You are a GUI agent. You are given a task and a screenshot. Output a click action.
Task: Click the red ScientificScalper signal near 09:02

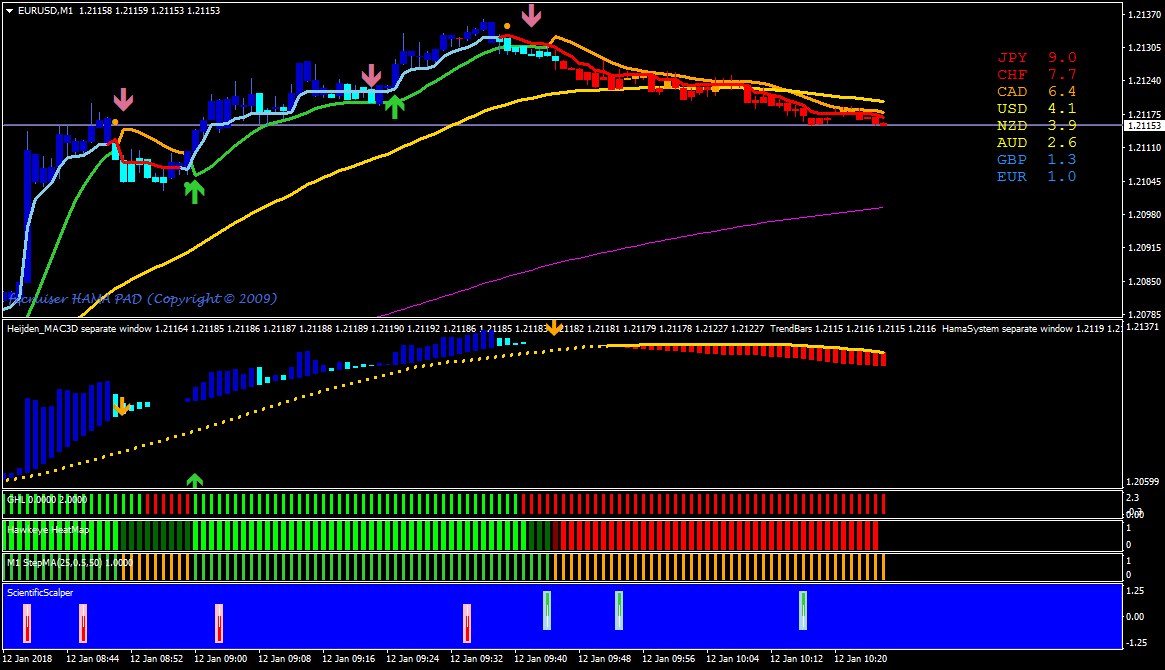[x=219, y=622]
